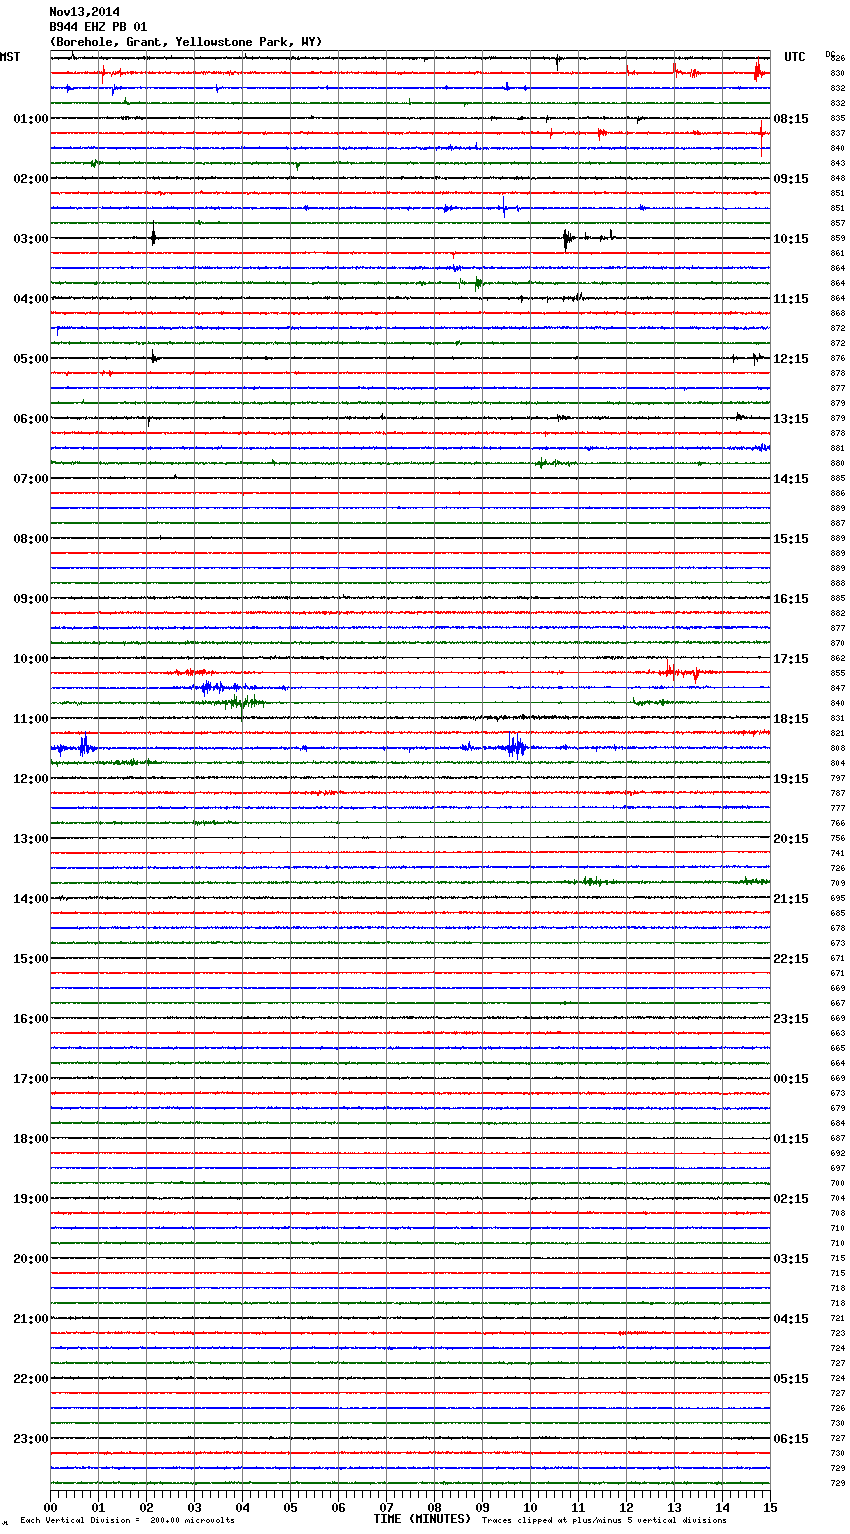
Task: Select minute '13' on bottom time axis
Action: [674, 1507]
